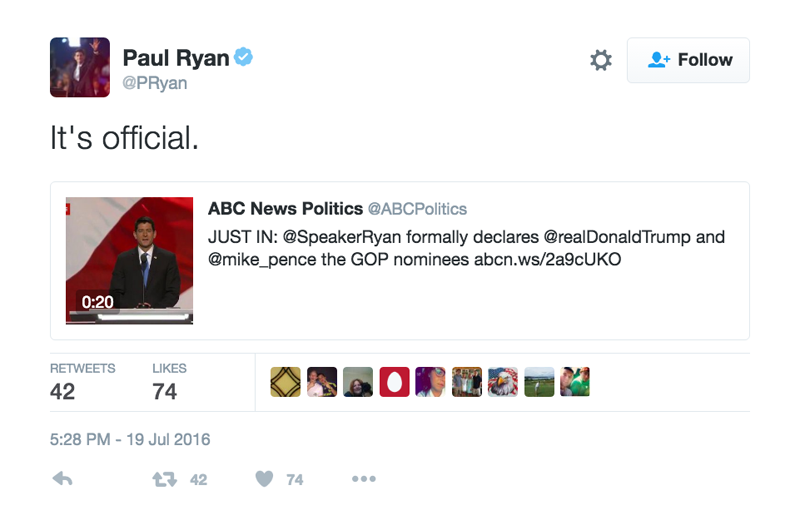The width and height of the screenshot is (800, 530).
Task: Open the yellow diamond pattern avatar
Action: [286, 382]
